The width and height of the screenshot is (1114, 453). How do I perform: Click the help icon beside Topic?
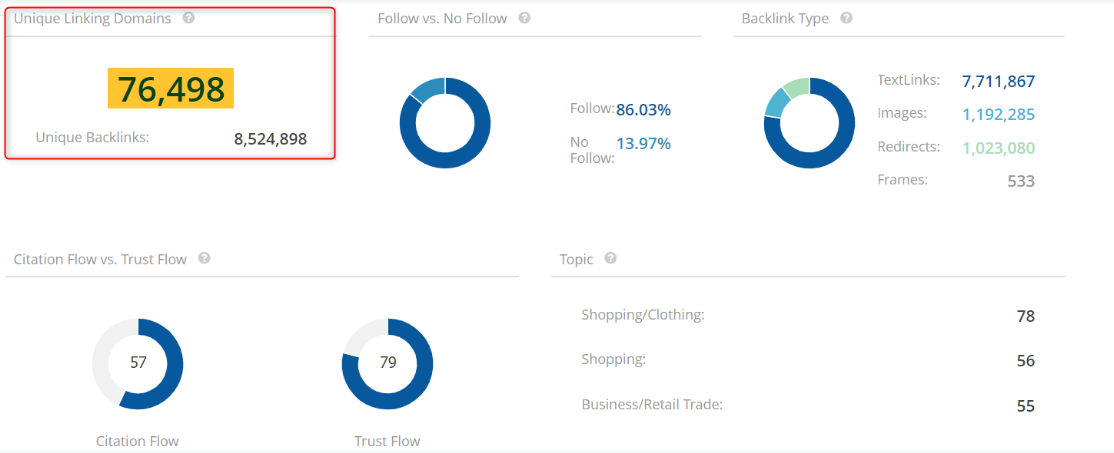point(610,258)
